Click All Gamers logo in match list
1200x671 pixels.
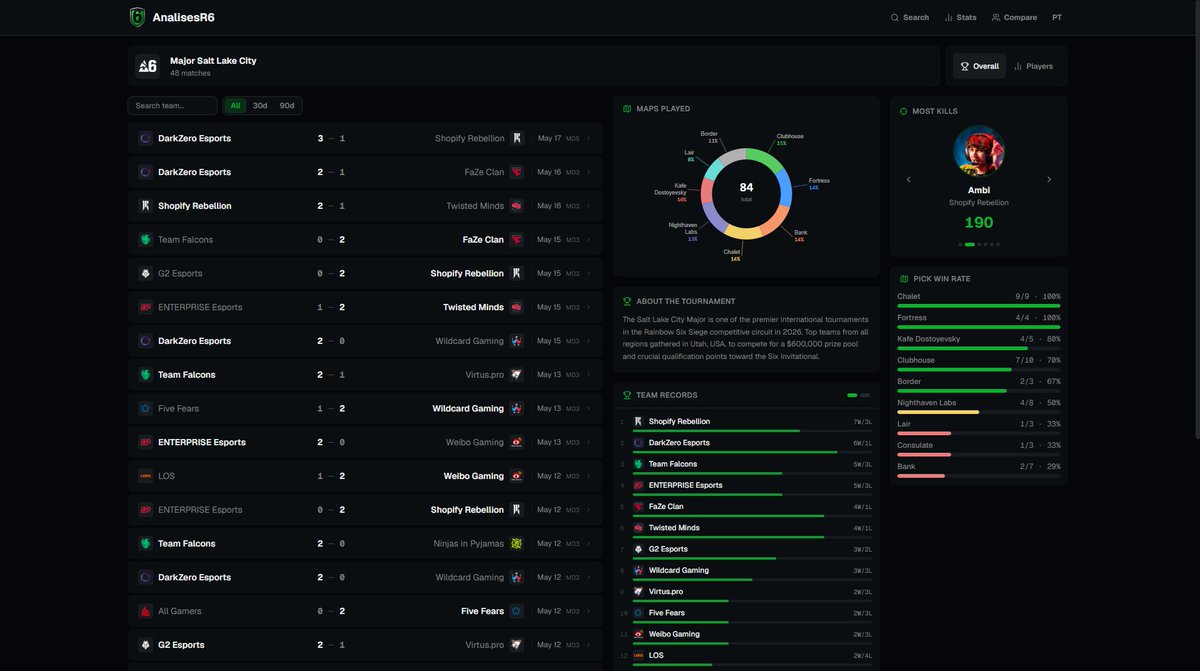[x=145, y=611]
